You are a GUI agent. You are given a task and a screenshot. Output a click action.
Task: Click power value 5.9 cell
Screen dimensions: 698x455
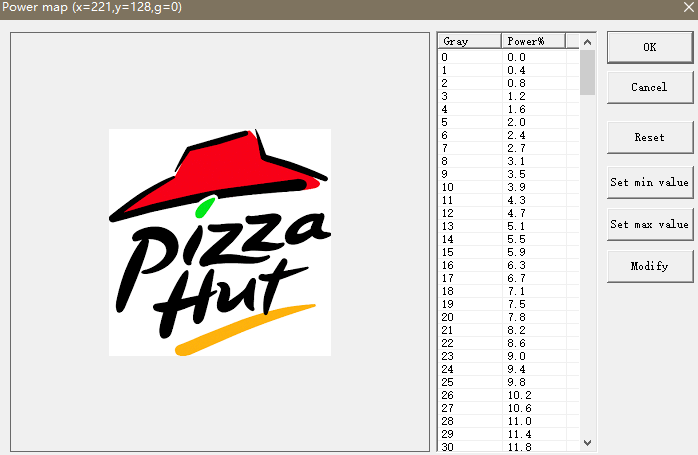(534, 252)
